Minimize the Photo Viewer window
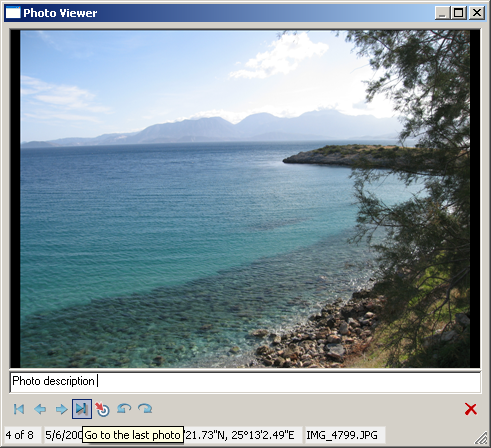 (442, 13)
